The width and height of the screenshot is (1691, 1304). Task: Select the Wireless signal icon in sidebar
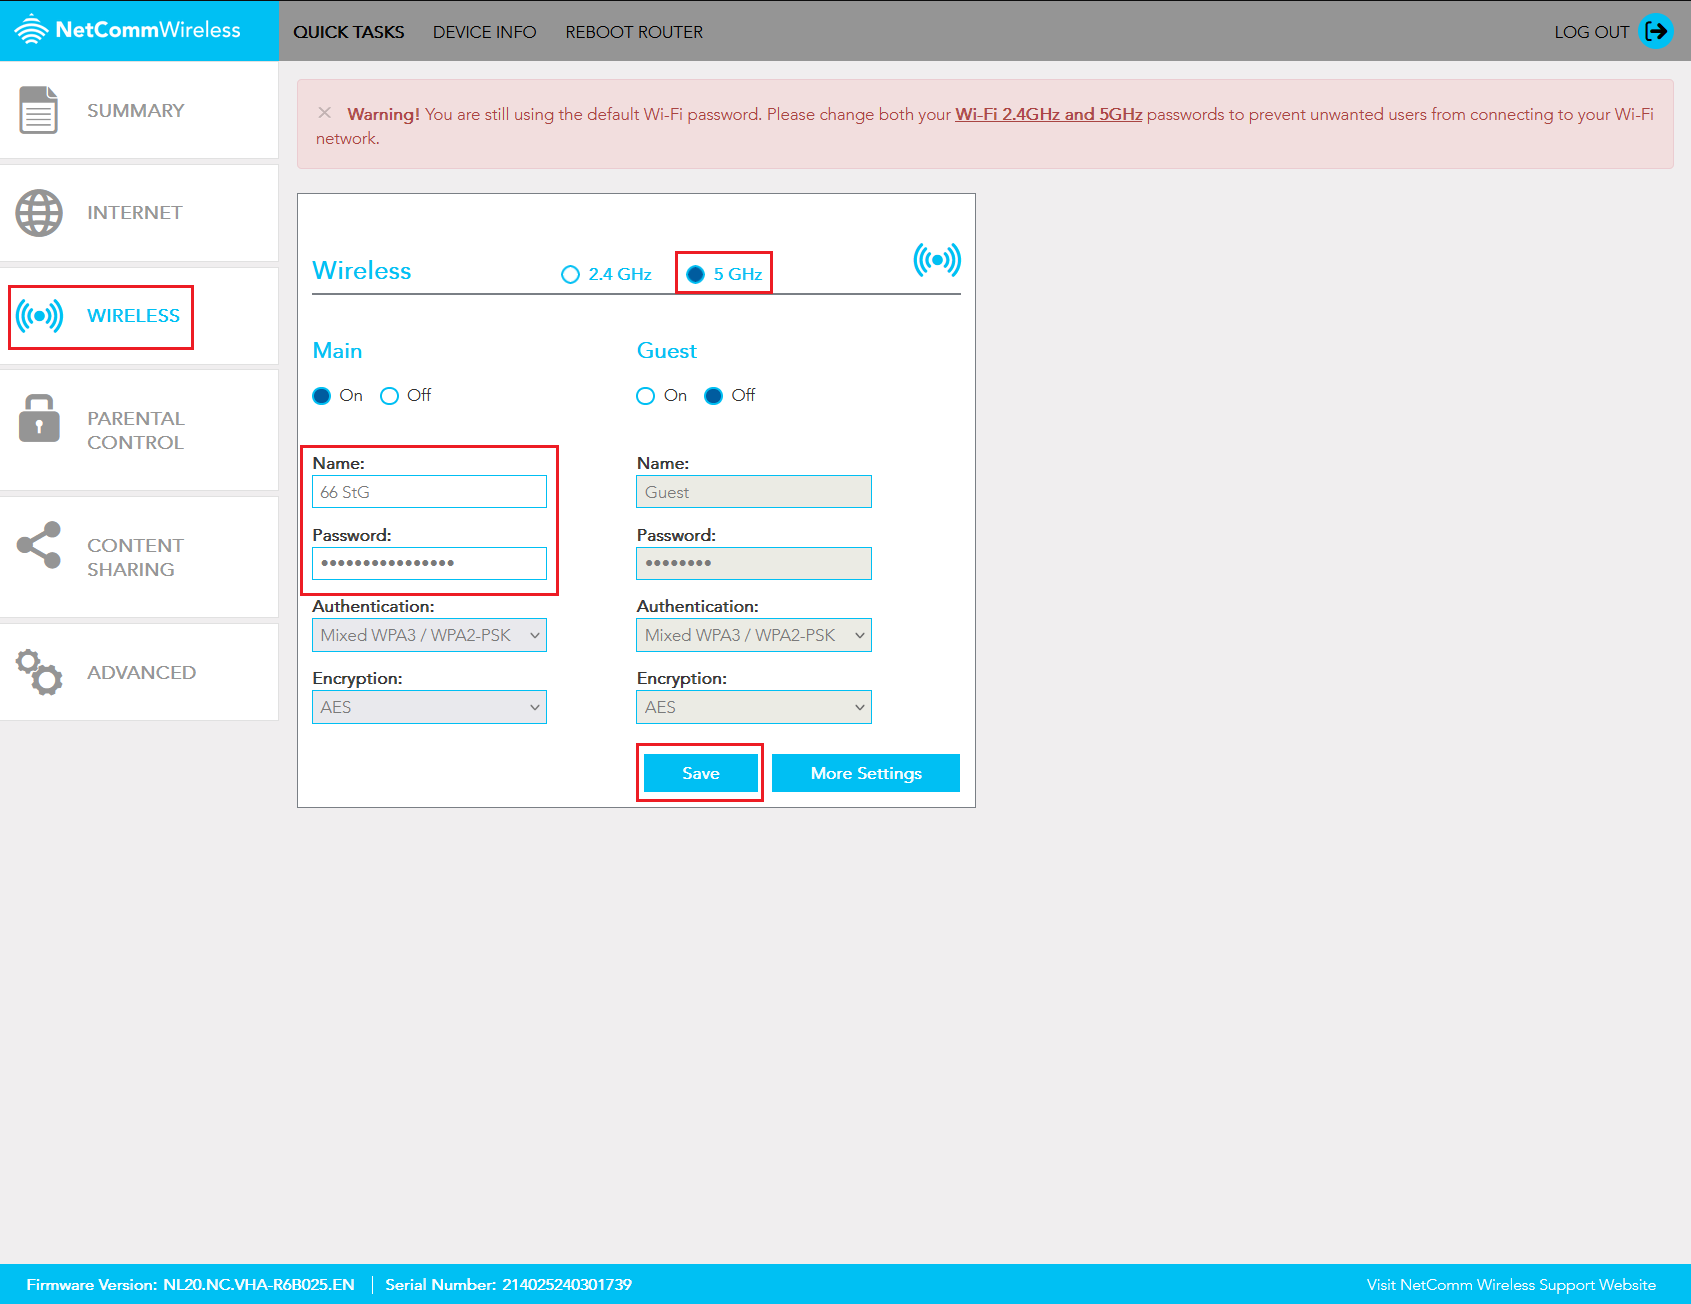point(38,316)
